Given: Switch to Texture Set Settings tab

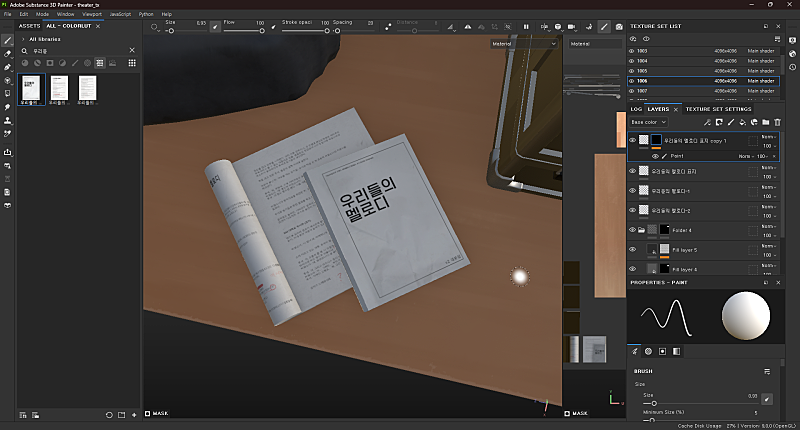Looking at the screenshot, I should 717,108.
